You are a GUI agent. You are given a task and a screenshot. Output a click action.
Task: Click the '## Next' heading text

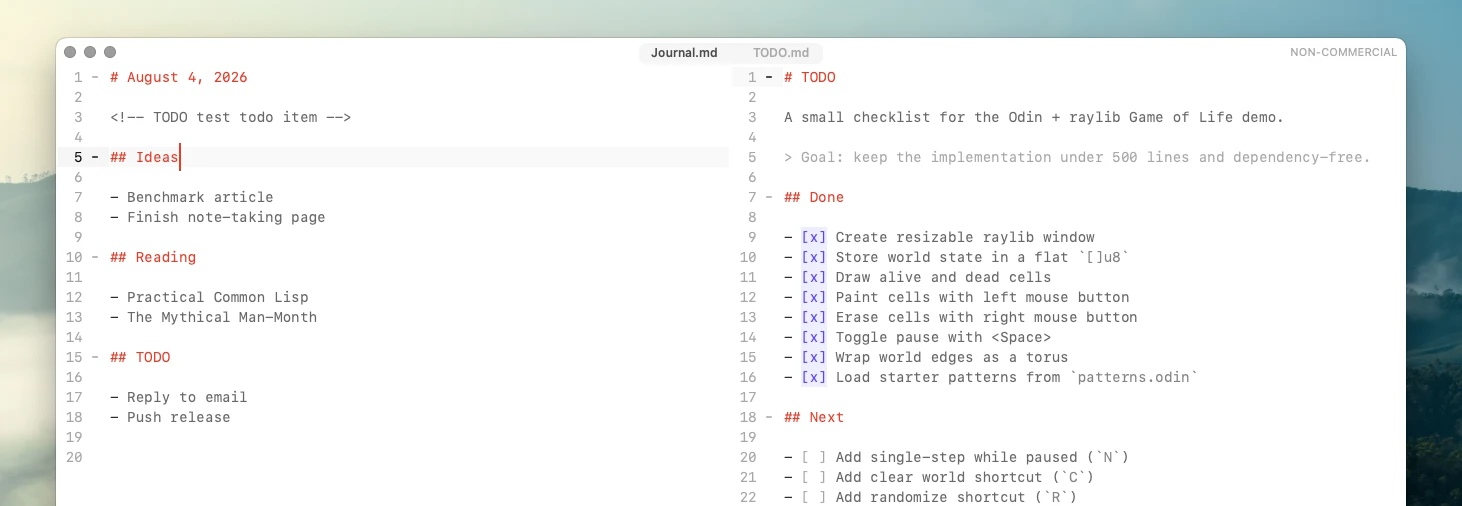coord(814,417)
